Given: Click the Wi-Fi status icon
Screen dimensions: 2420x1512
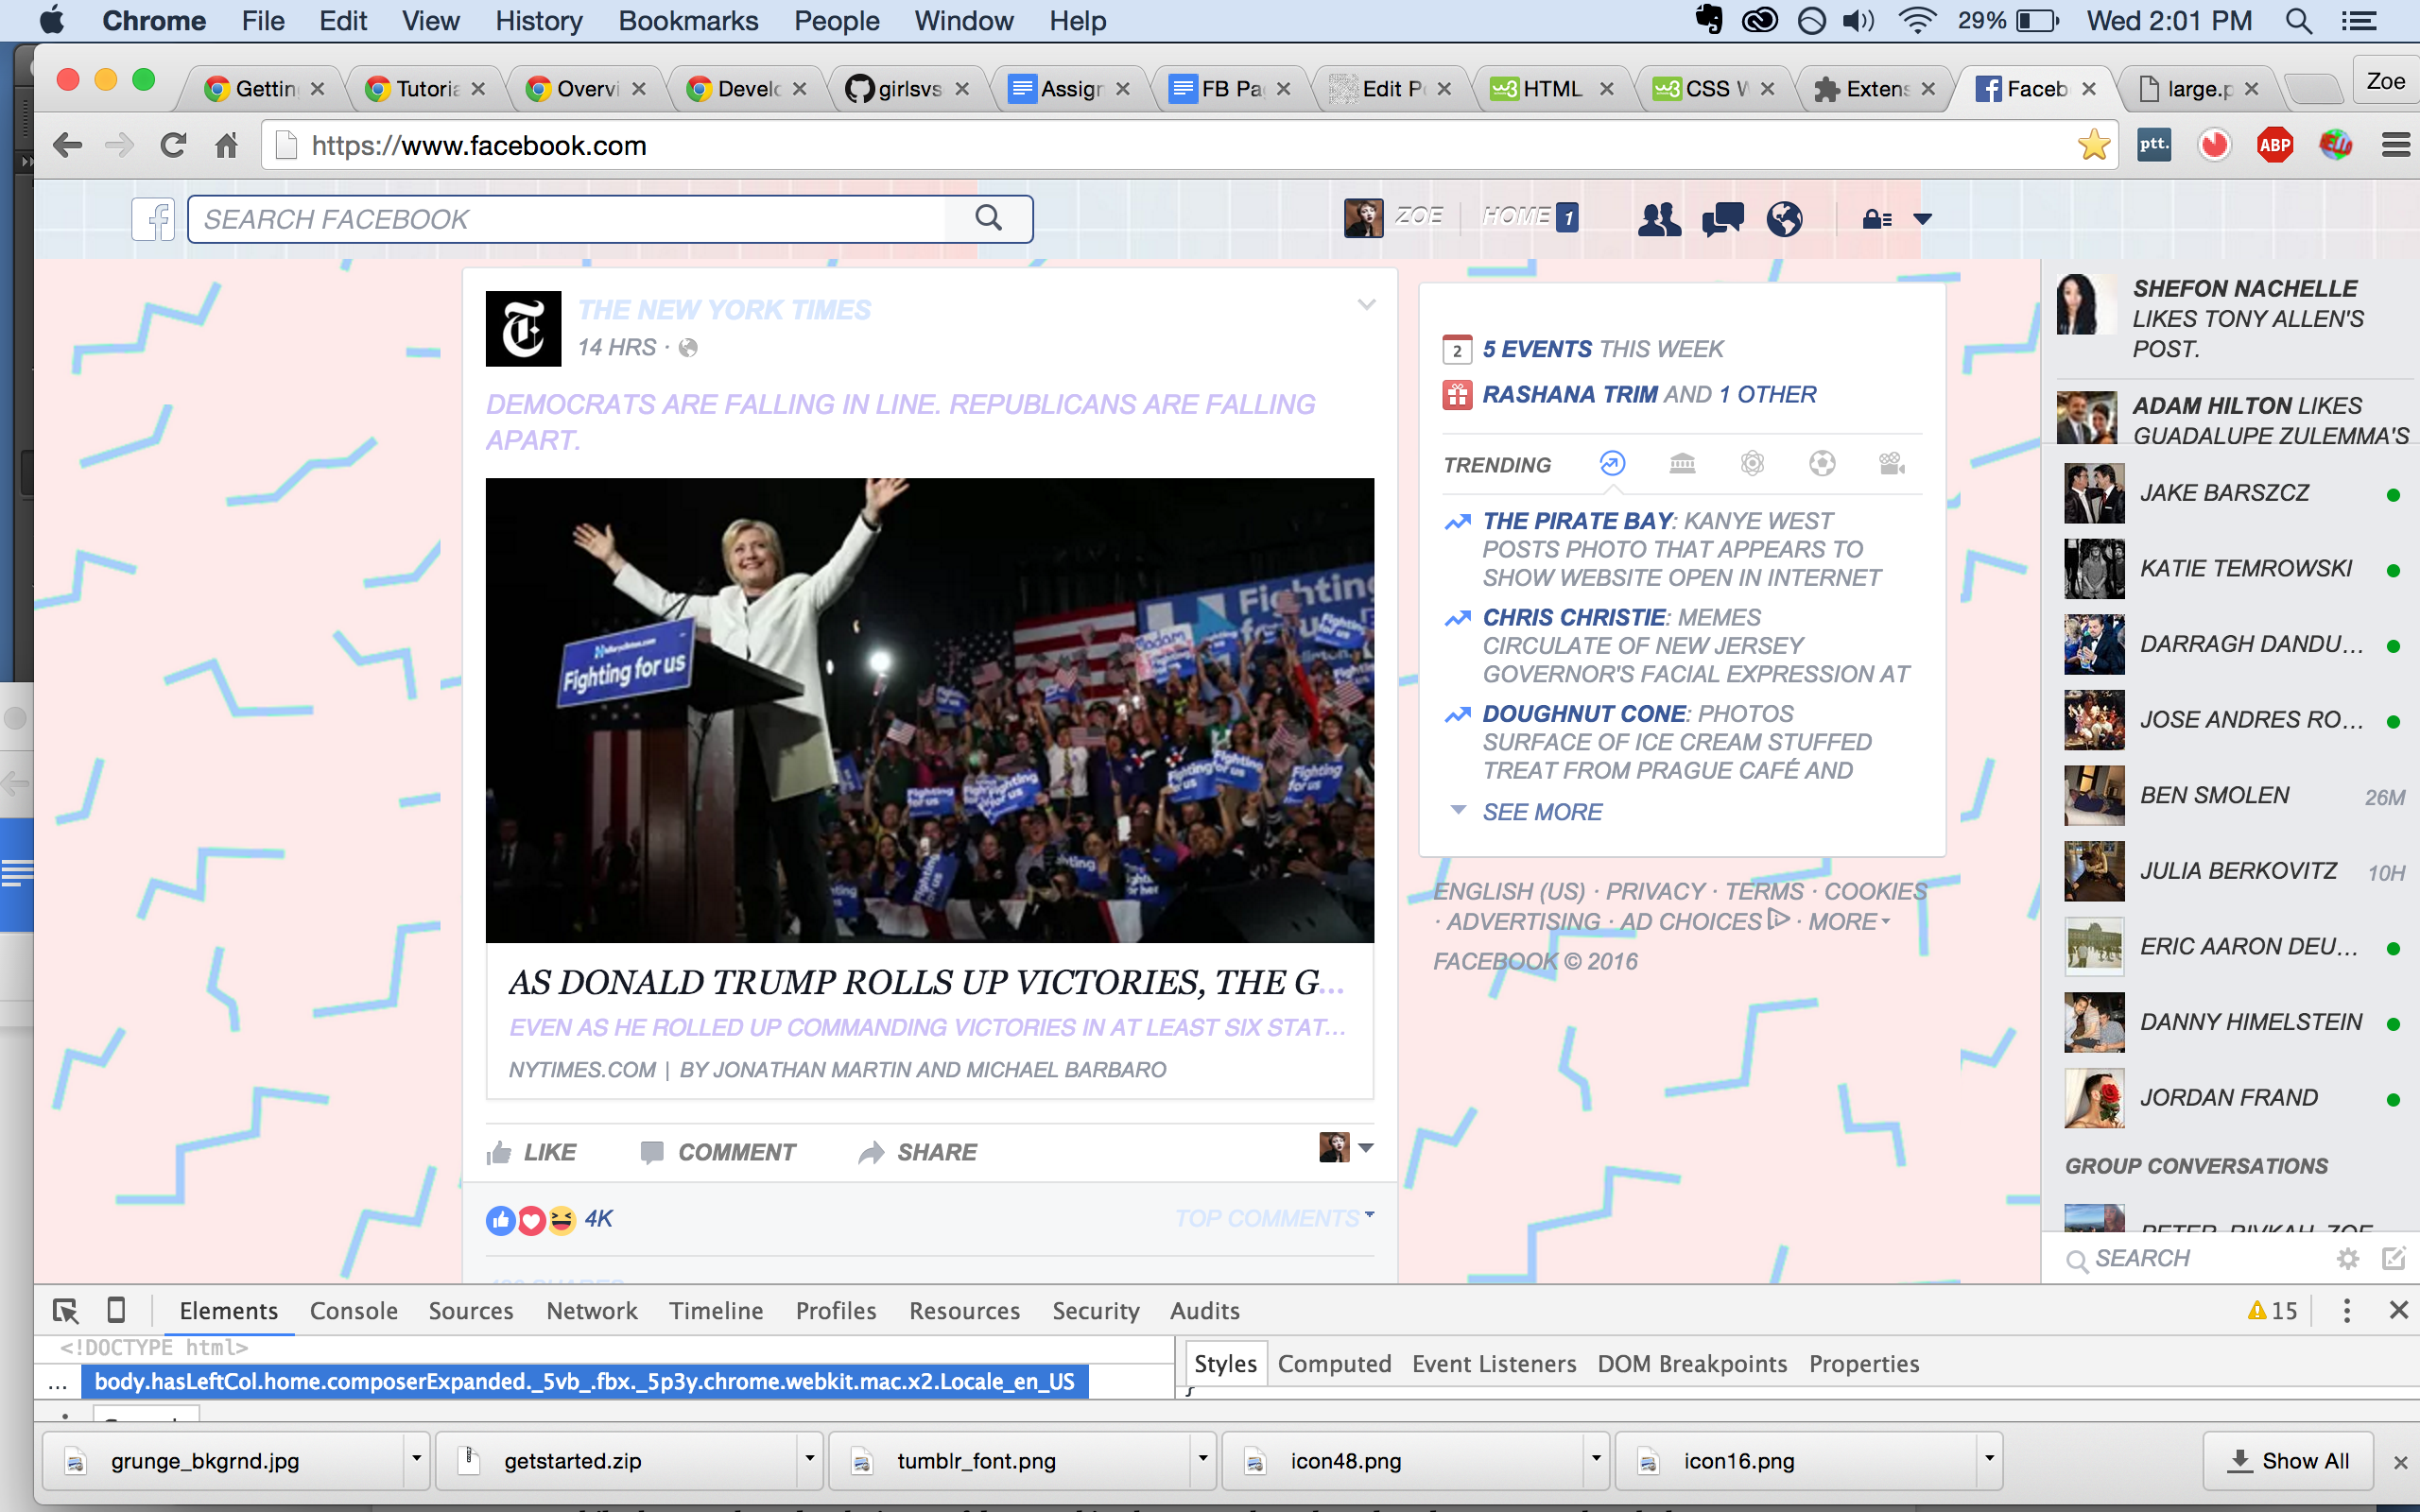Looking at the screenshot, I should click(1916, 21).
